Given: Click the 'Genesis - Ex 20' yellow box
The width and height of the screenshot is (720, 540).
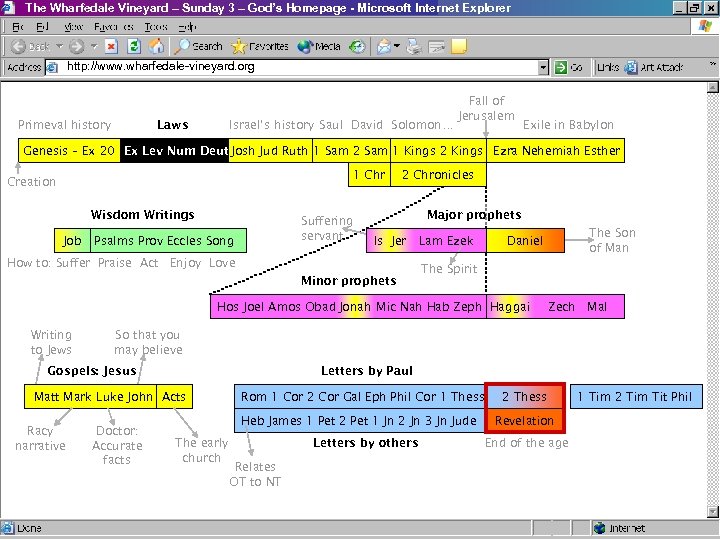Looking at the screenshot, I should pos(69,150).
